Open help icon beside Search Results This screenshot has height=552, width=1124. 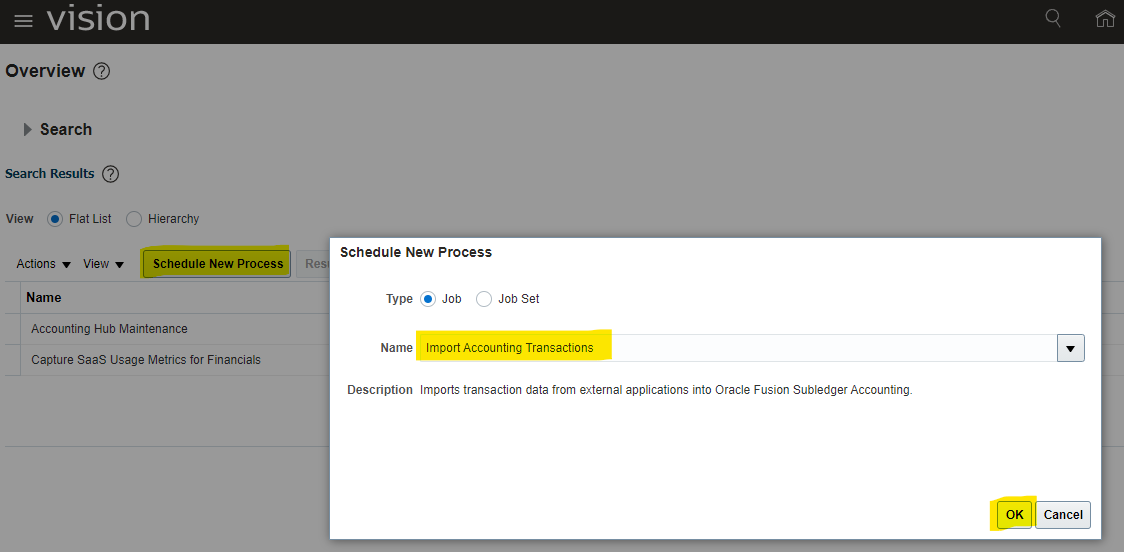111,174
